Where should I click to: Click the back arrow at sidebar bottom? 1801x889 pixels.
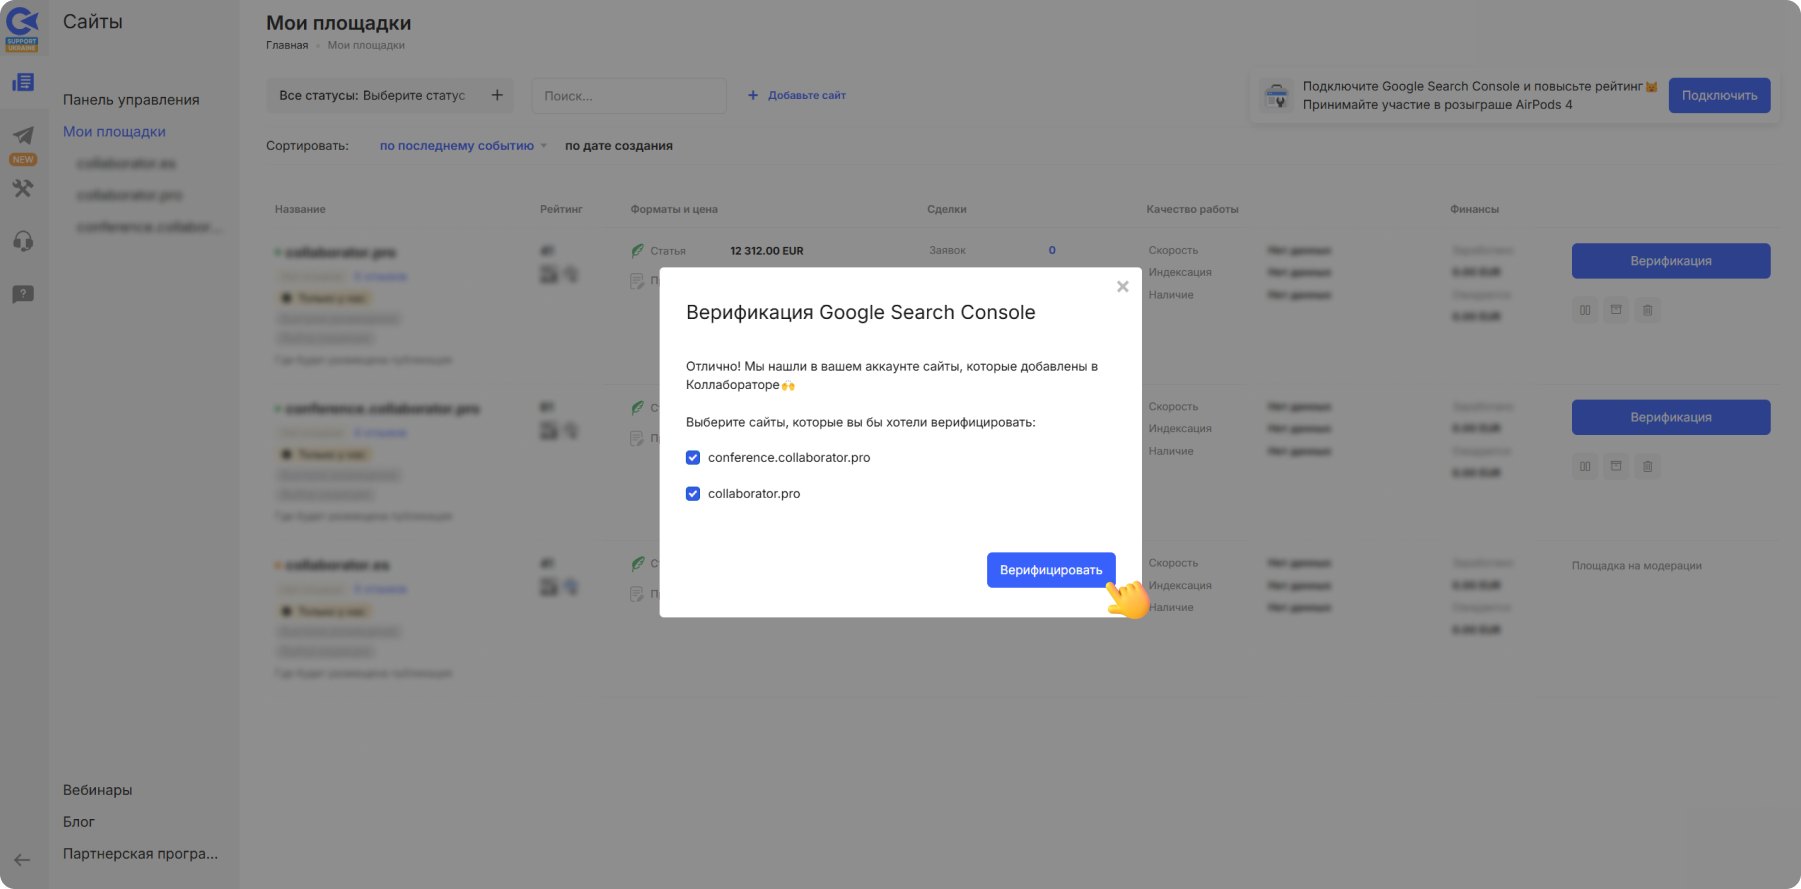click(x=22, y=859)
